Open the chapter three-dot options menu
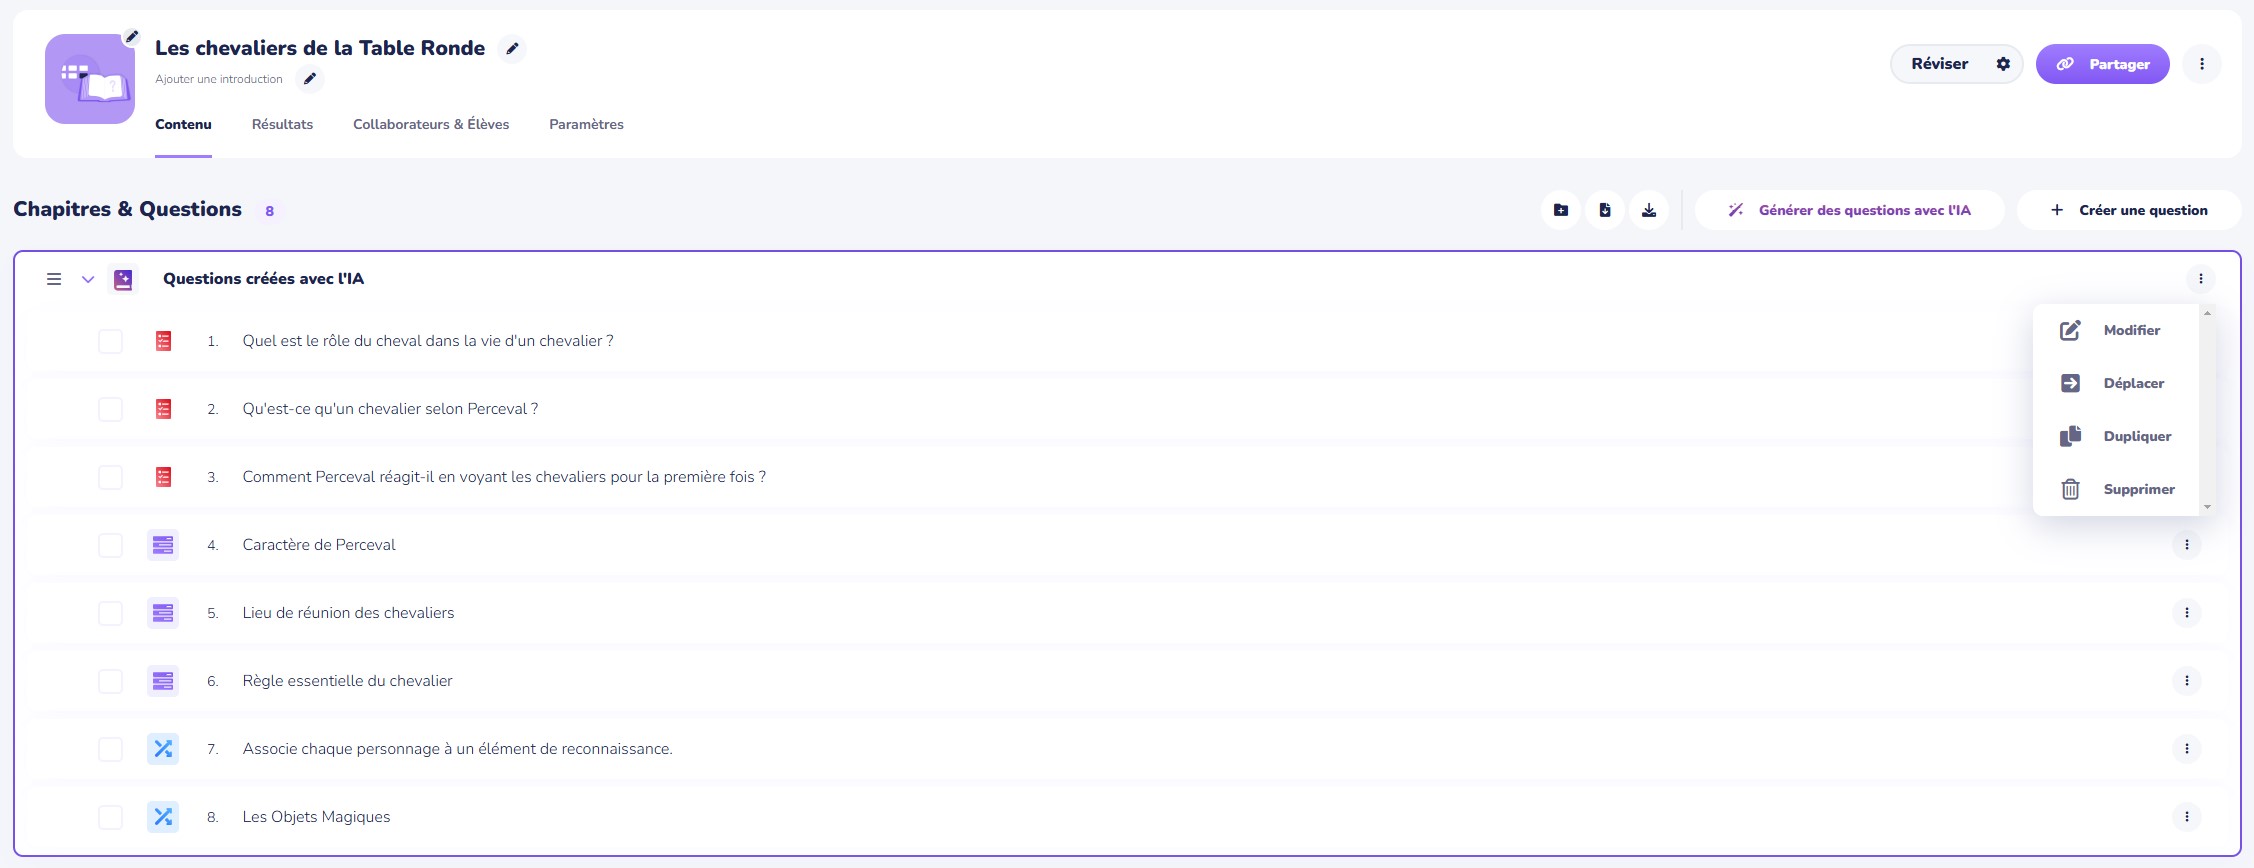Viewport: 2254px width, 868px height. click(x=2201, y=279)
